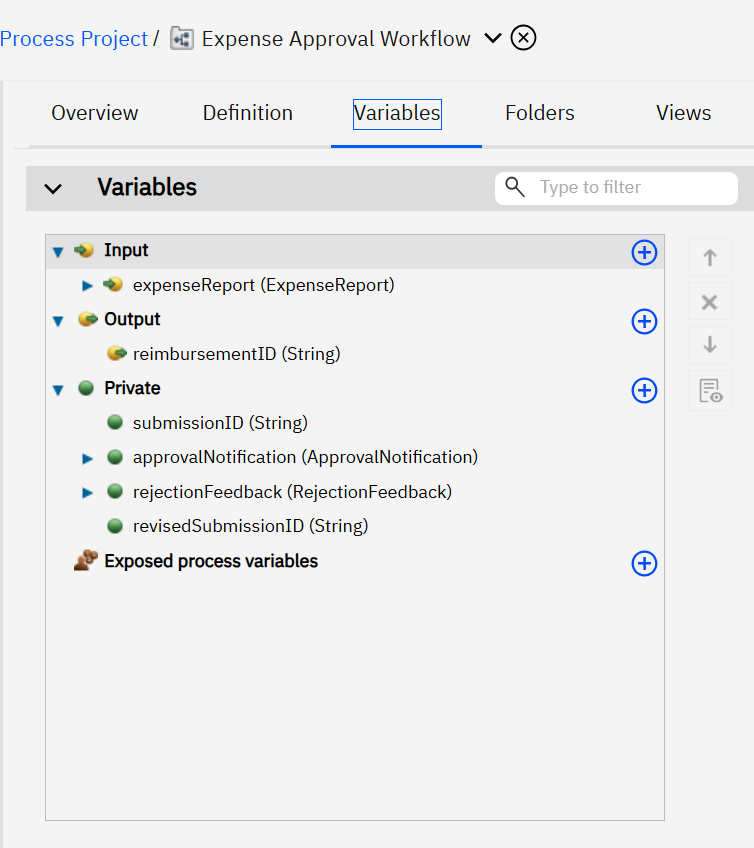Image resolution: width=754 pixels, height=848 pixels.
Task: Open the Folders tab
Action: pyautogui.click(x=540, y=113)
